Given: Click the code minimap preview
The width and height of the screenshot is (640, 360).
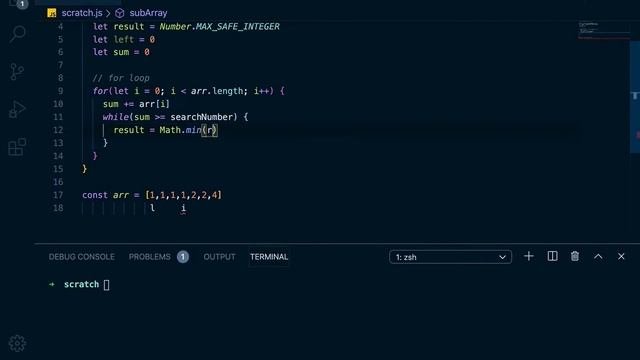Looking at the screenshot, I should point(604,31).
